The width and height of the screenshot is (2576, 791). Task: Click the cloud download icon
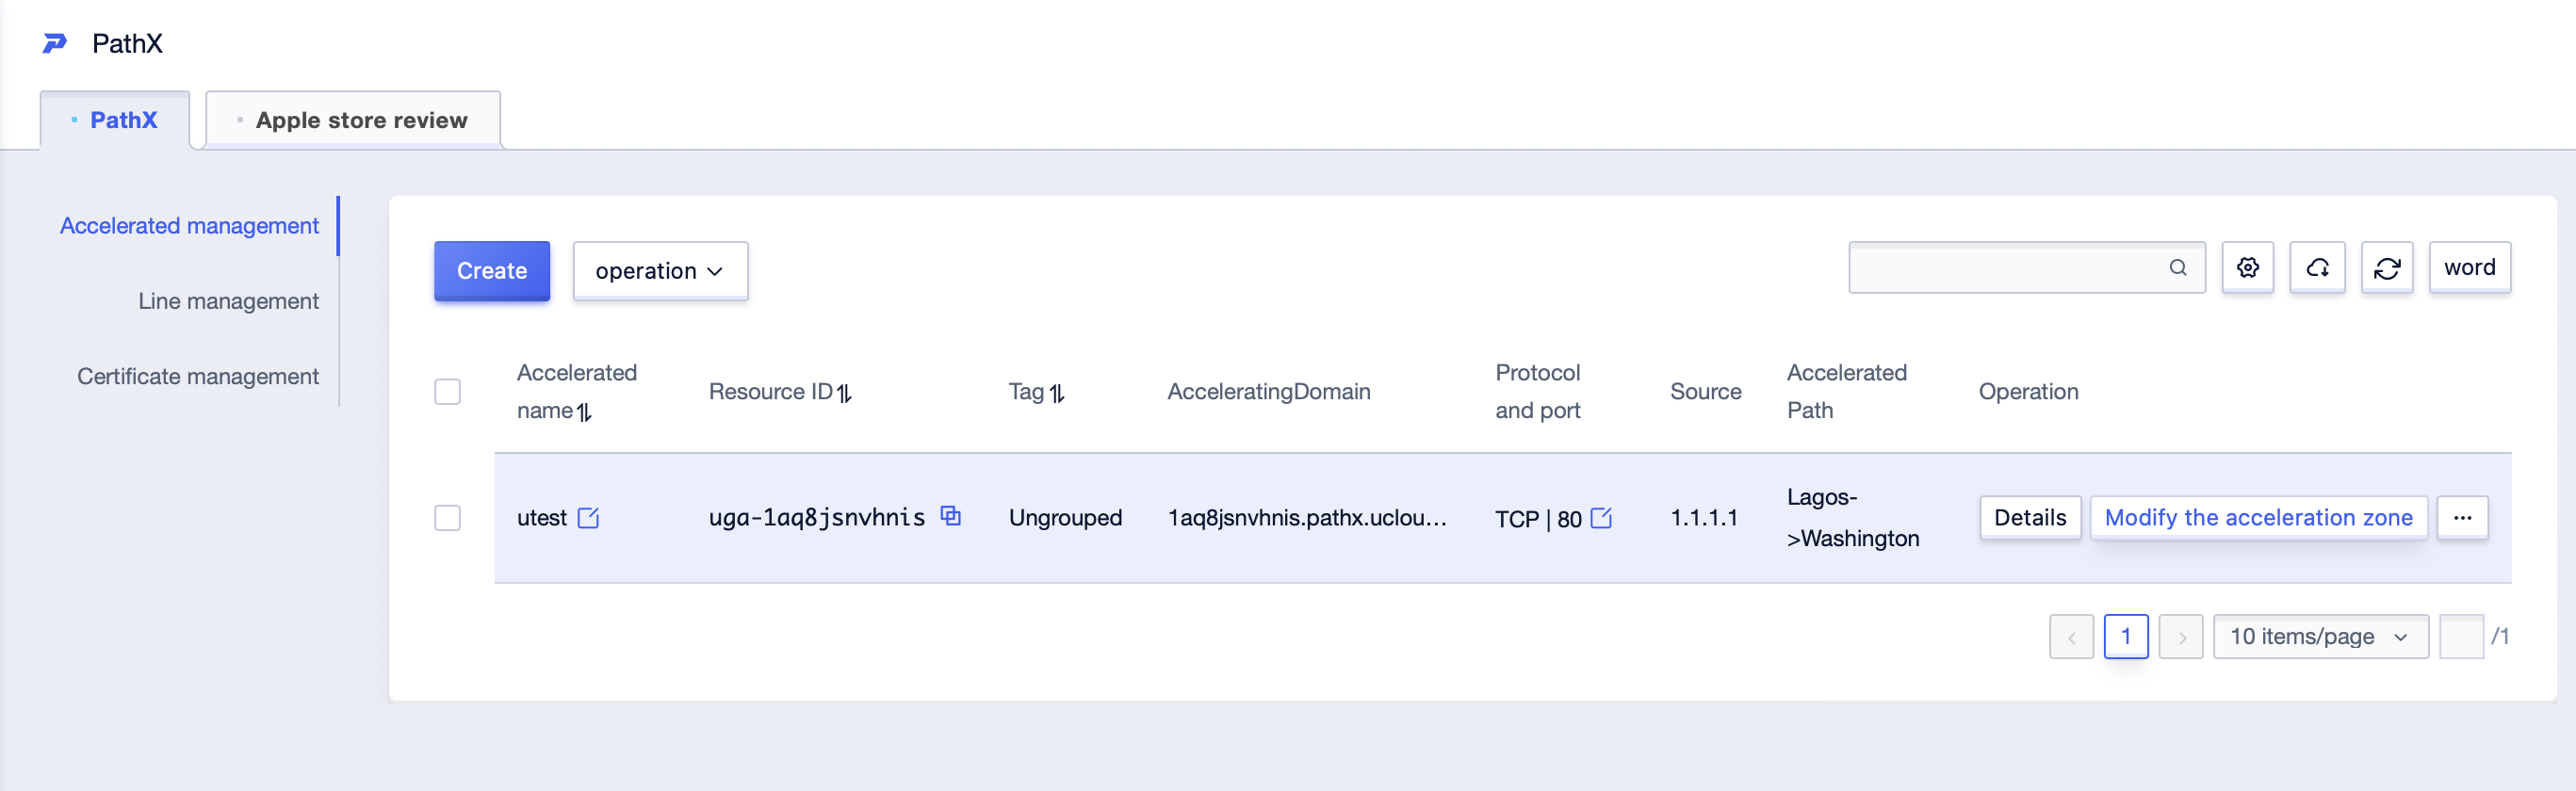point(2317,267)
